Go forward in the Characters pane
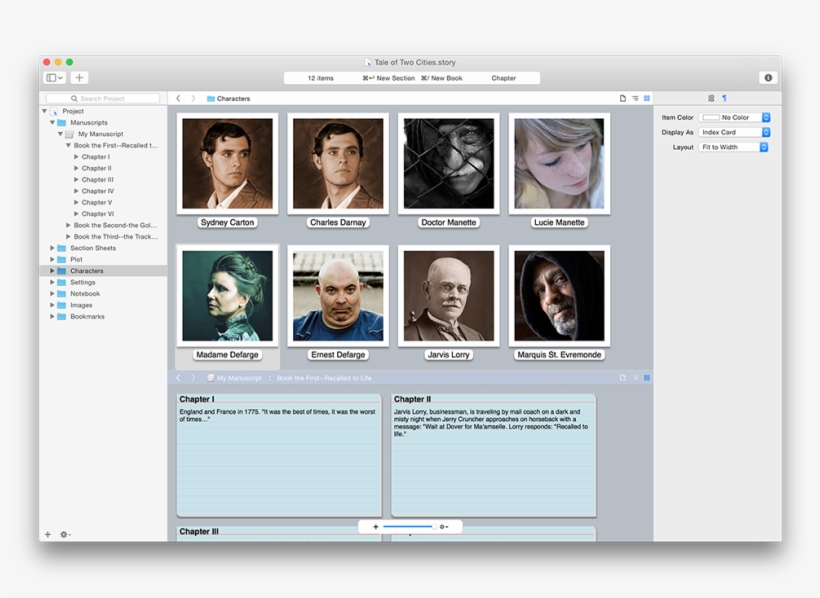 click(x=193, y=98)
